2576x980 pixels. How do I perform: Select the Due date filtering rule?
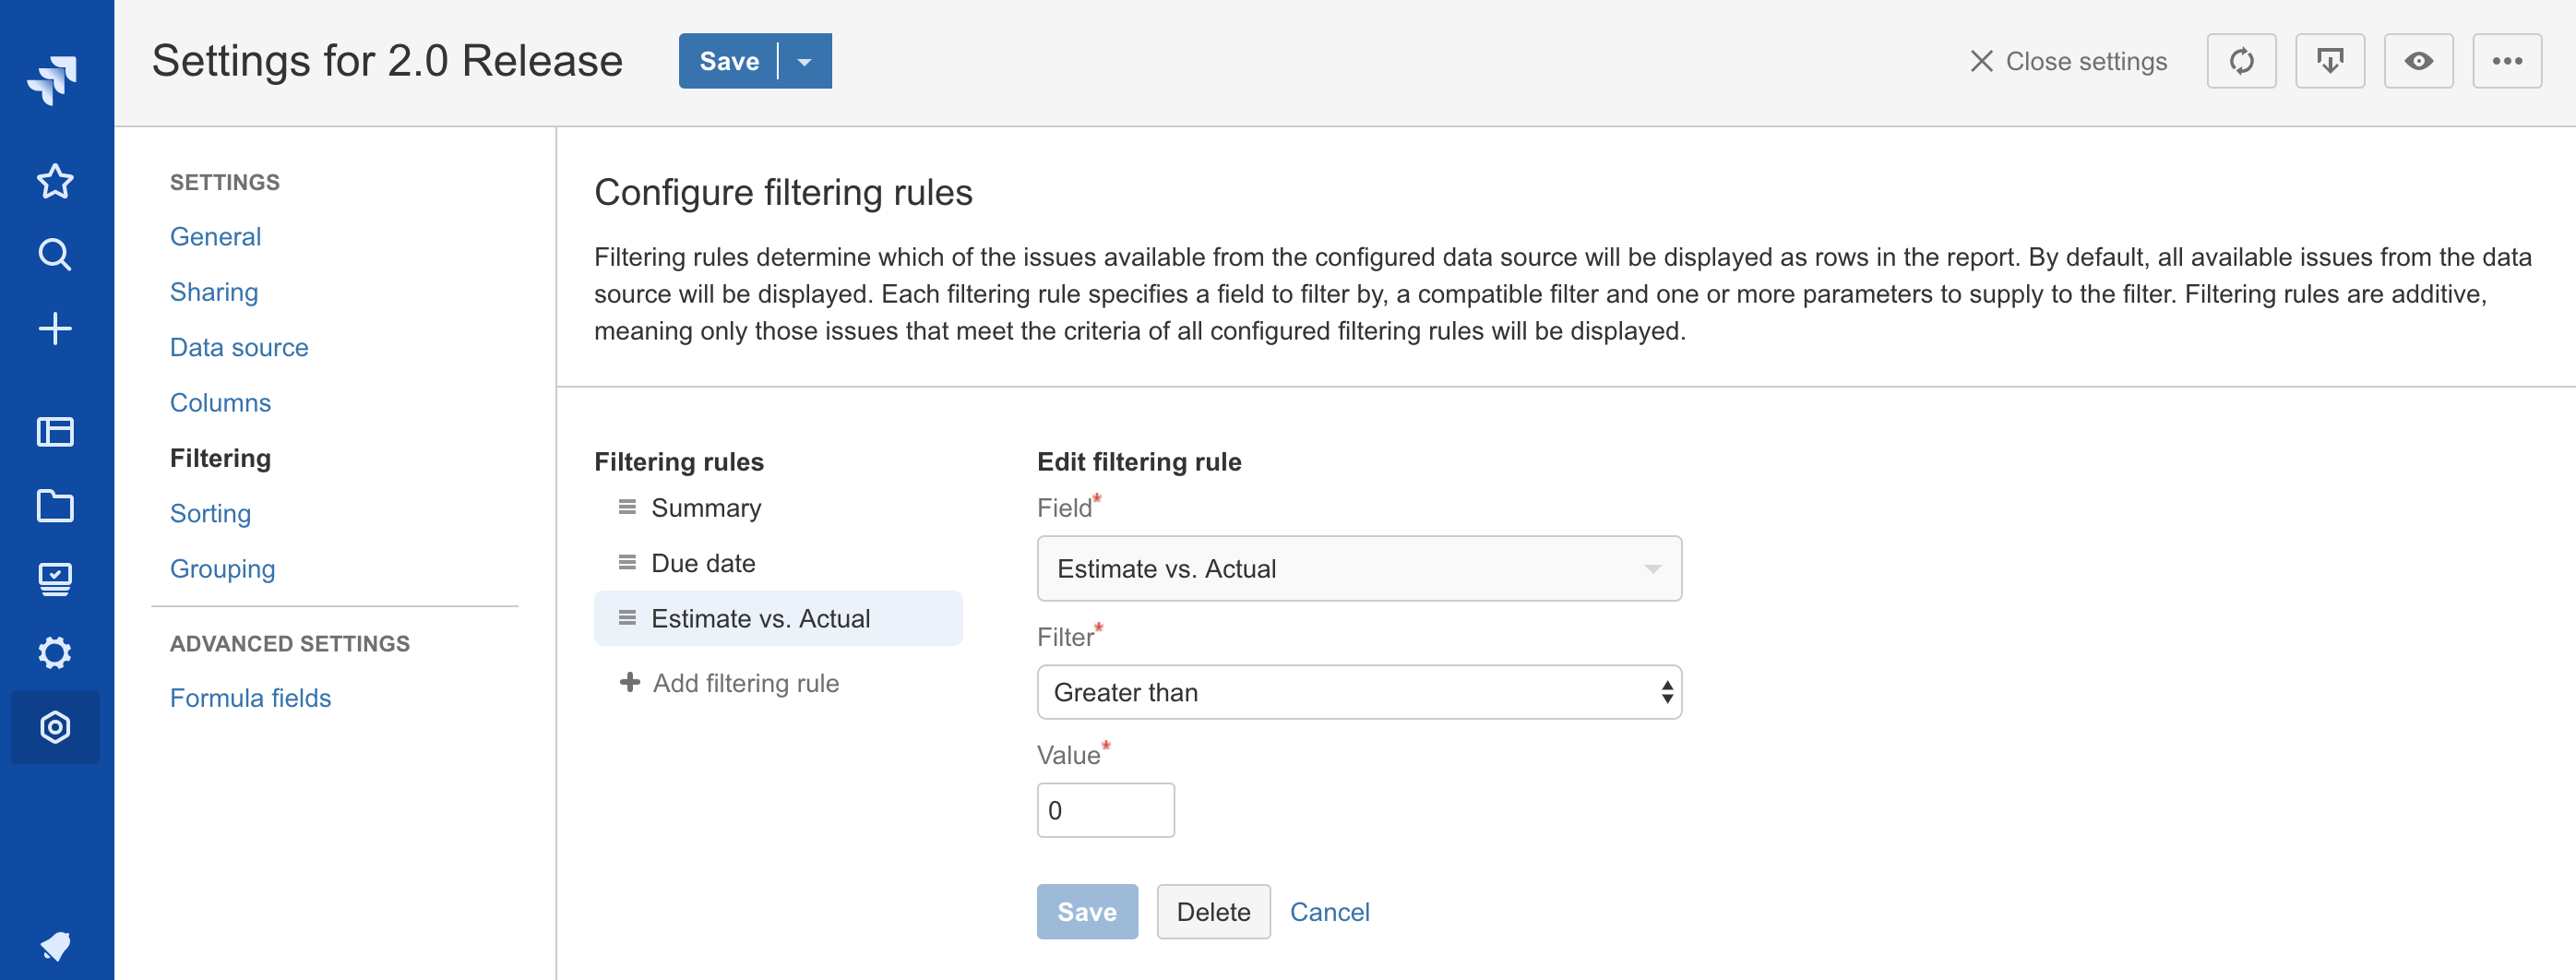tap(778, 563)
